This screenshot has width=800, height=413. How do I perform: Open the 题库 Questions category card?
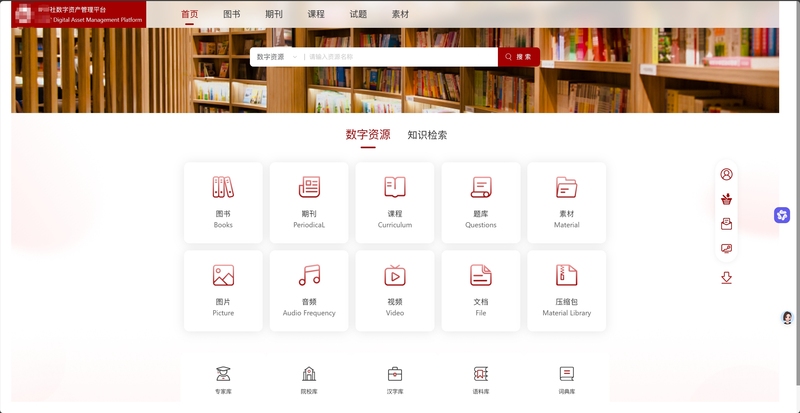tap(481, 203)
